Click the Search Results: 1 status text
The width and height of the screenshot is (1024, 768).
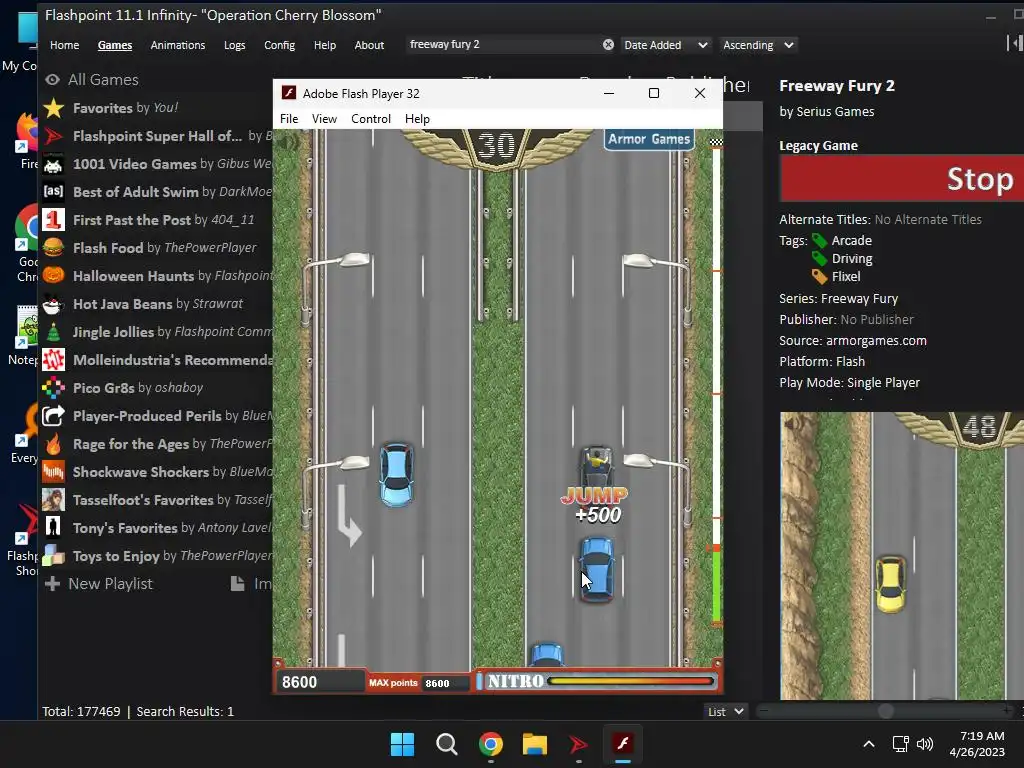point(185,711)
